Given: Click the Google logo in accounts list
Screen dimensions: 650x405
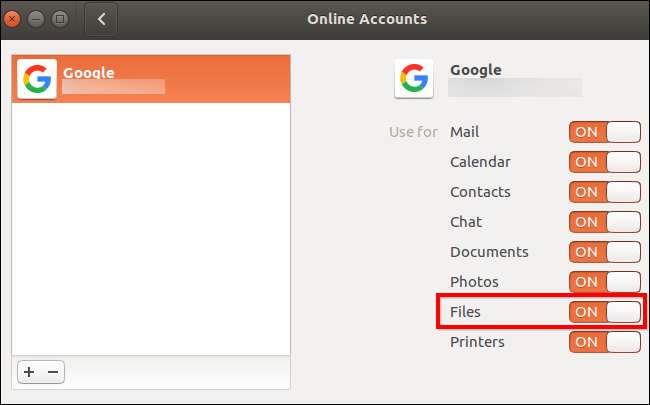Looking at the screenshot, I should coord(37,79).
